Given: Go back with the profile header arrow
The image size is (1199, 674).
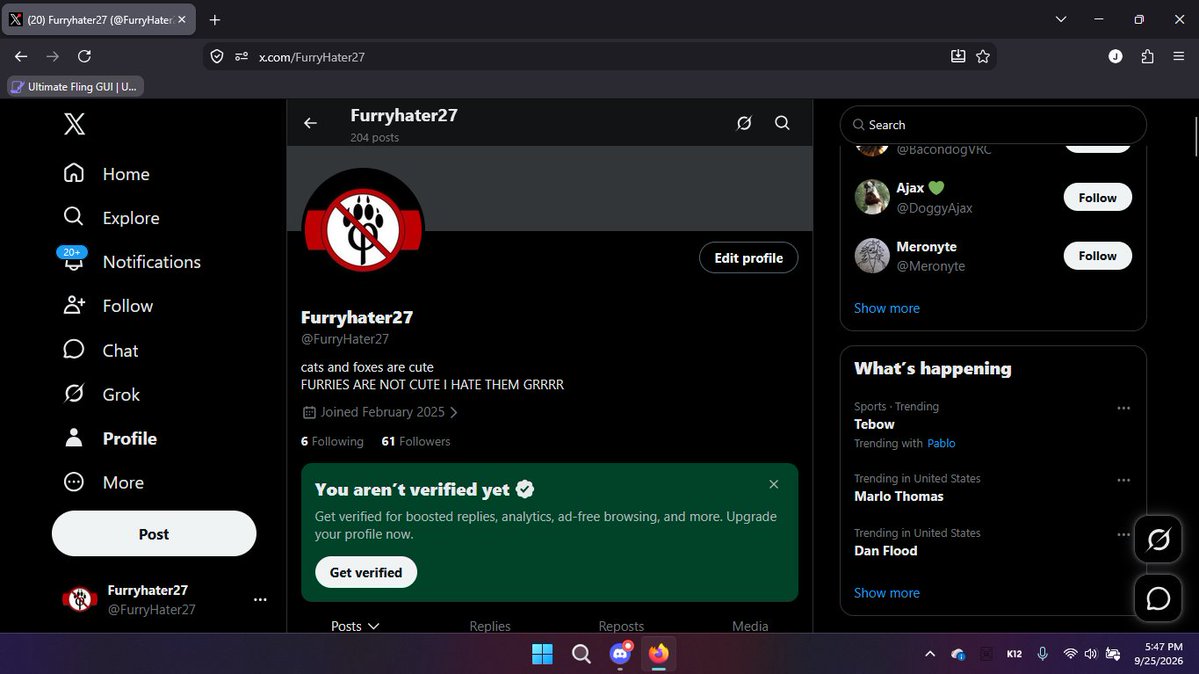Looking at the screenshot, I should (x=310, y=123).
